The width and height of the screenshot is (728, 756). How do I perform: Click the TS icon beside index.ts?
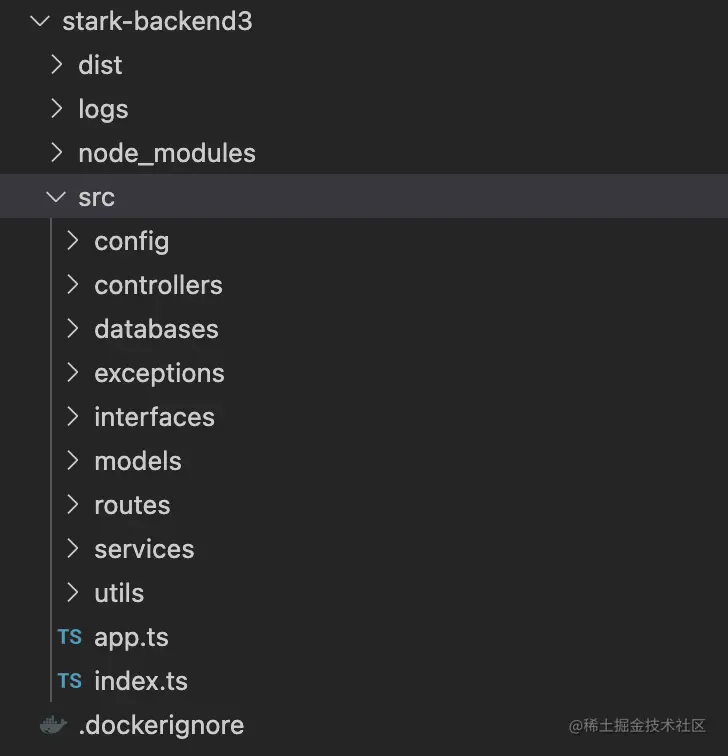pyautogui.click(x=69, y=681)
